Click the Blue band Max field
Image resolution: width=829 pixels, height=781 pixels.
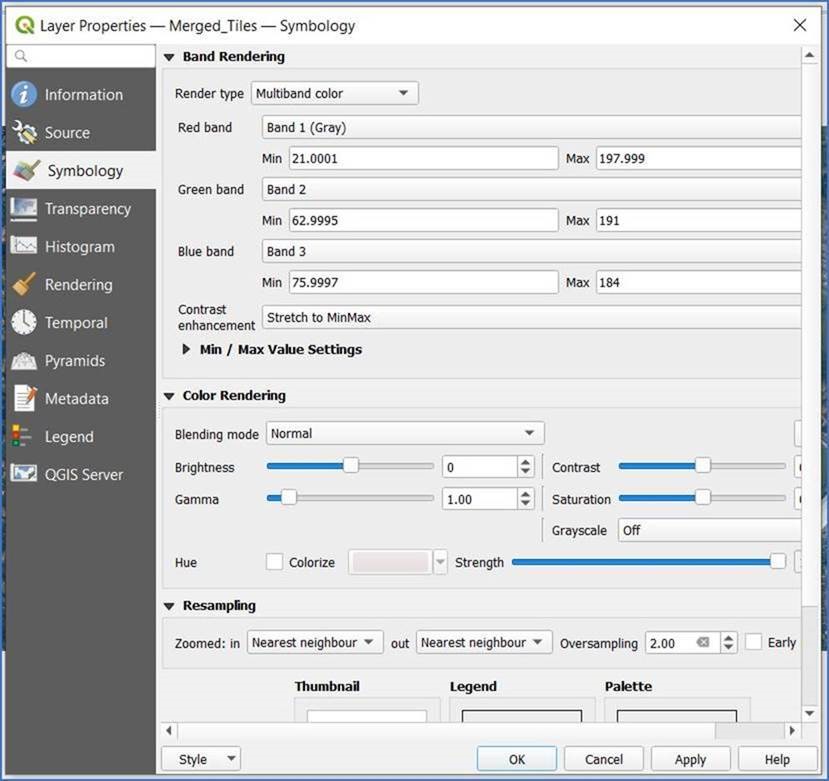[698, 282]
